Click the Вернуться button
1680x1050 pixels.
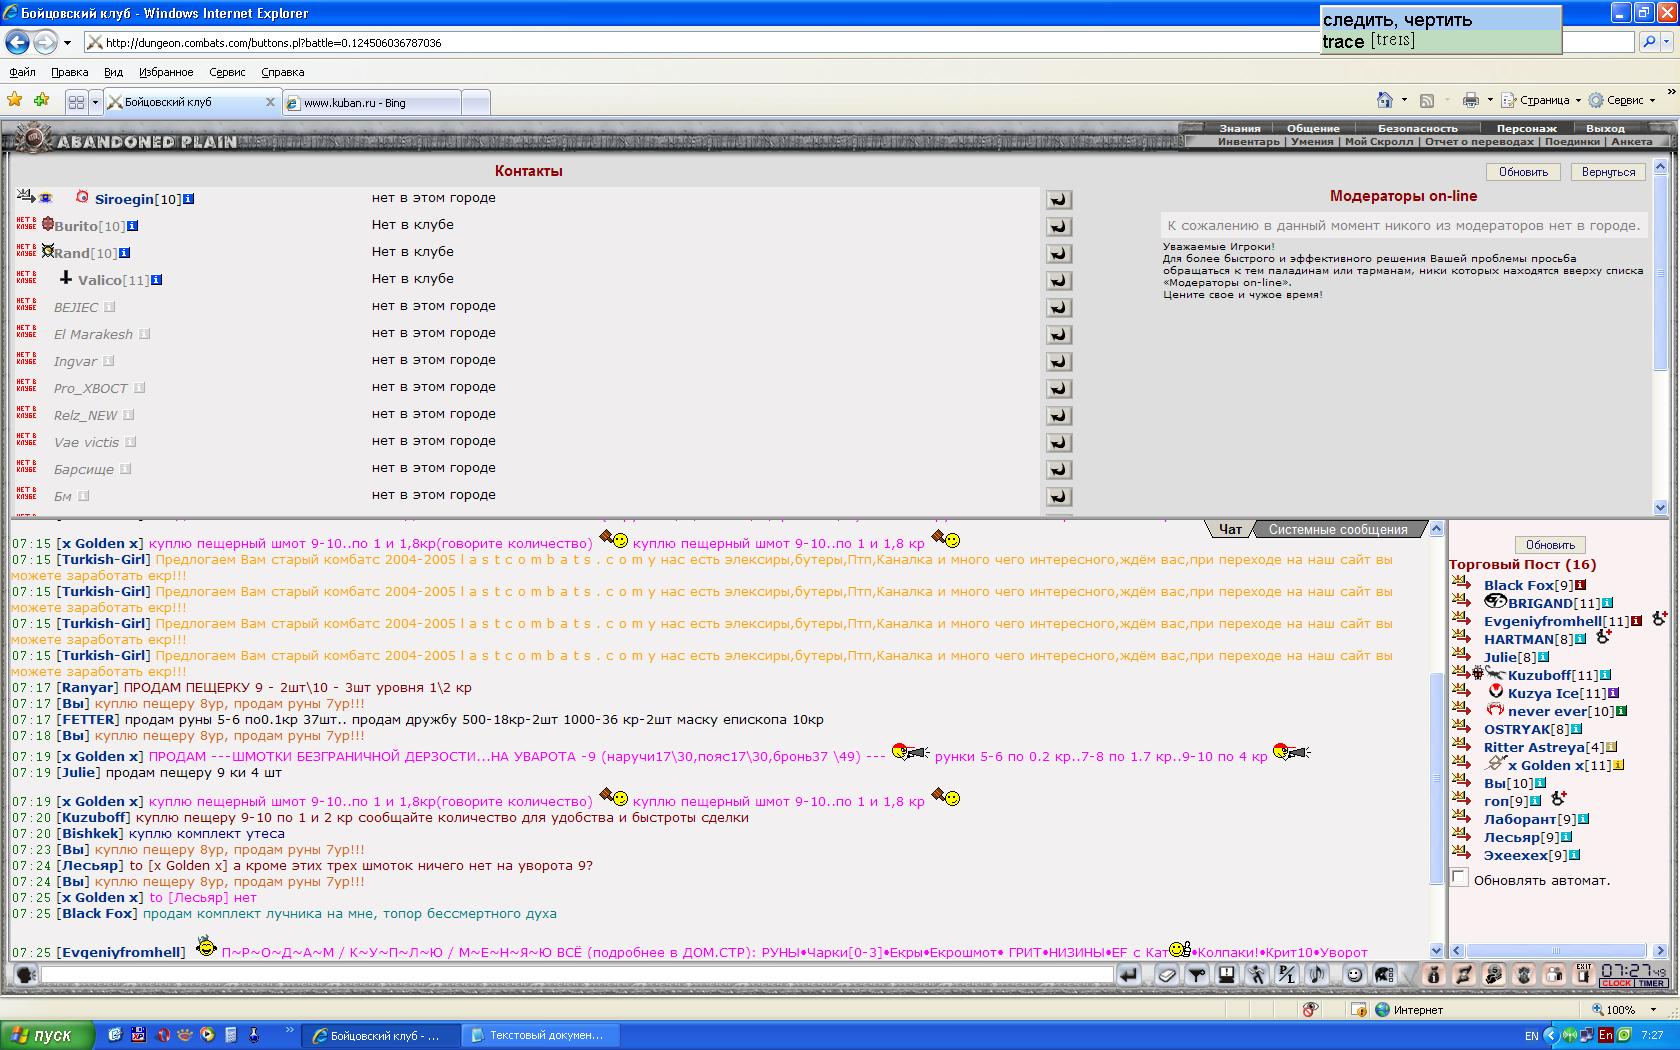point(1608,172)
